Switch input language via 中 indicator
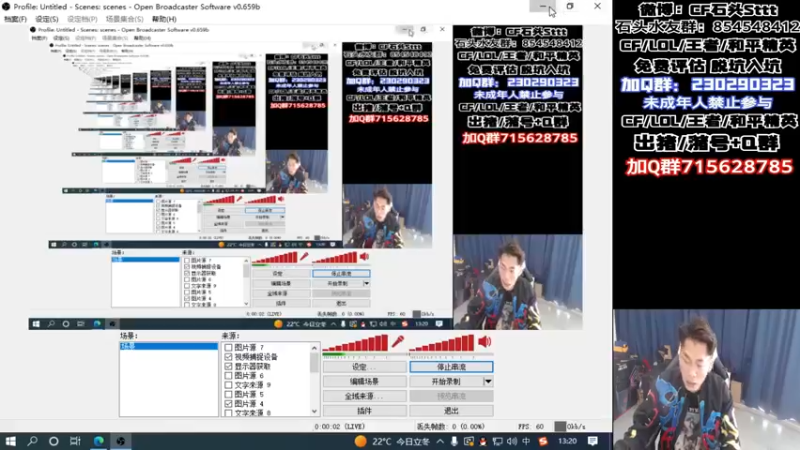 click(x=526, y=441)
